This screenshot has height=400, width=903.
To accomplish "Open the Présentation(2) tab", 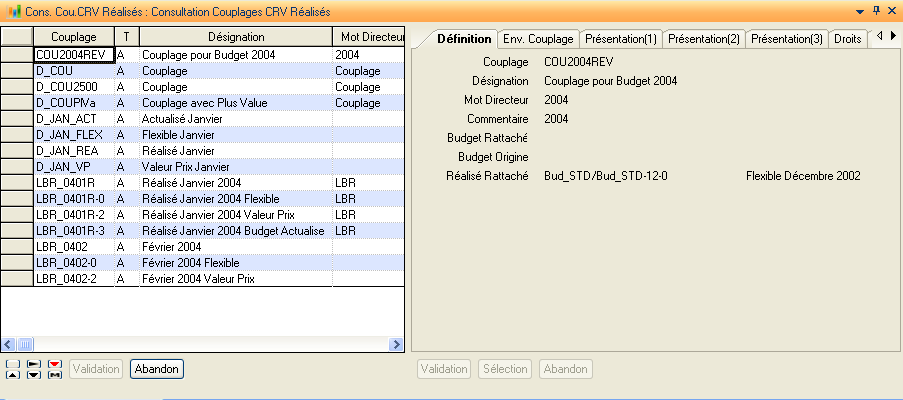I will (x=704, y=38).
